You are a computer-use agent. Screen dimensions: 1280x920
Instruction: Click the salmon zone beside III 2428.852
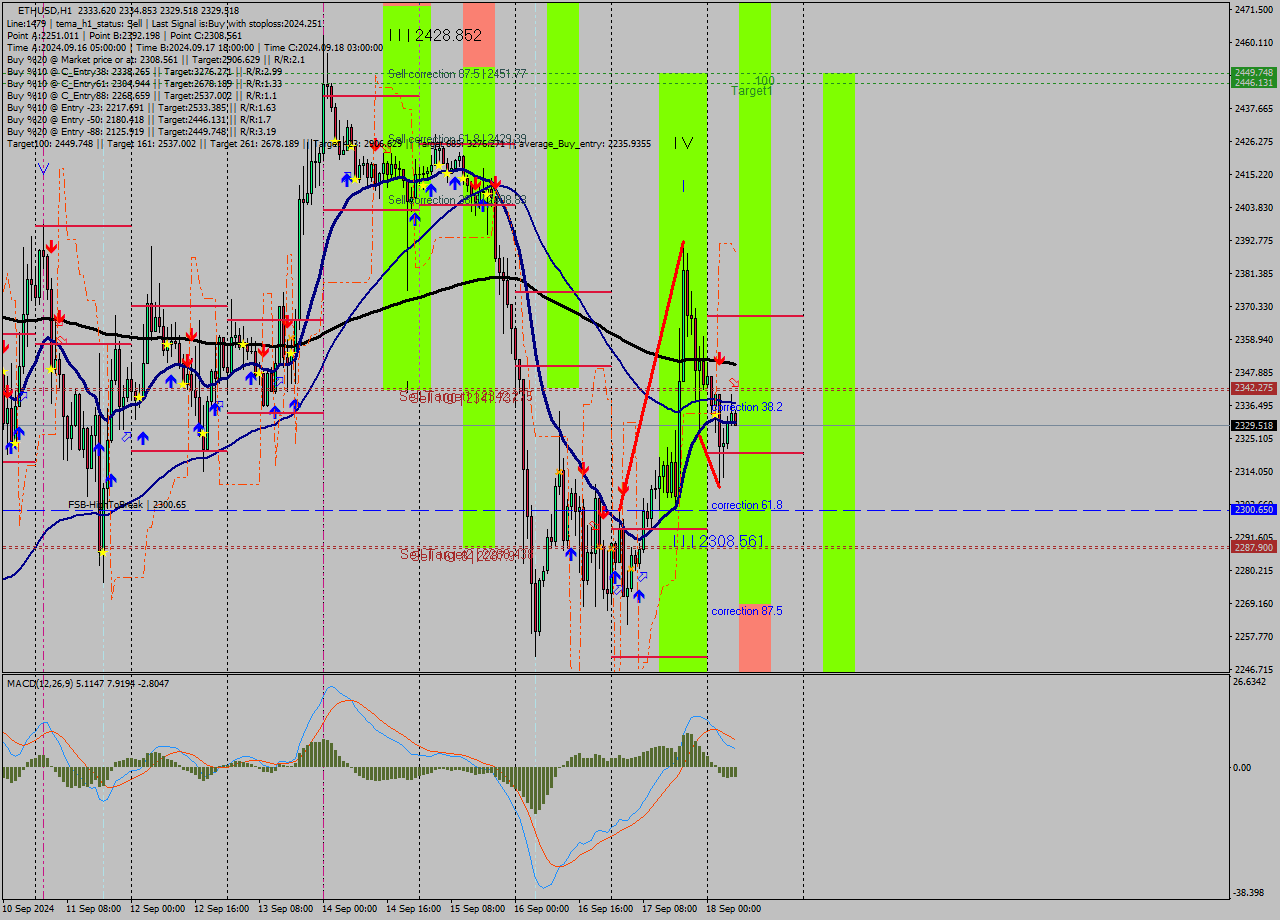pos(479,35)
